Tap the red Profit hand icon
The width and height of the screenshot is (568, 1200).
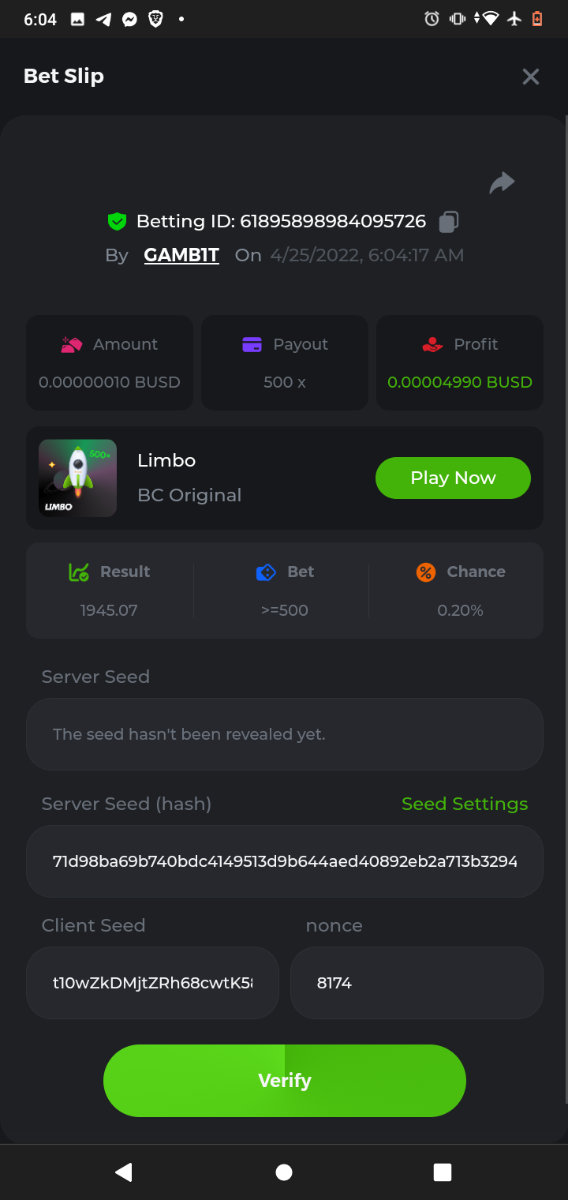tap(432, 344)
